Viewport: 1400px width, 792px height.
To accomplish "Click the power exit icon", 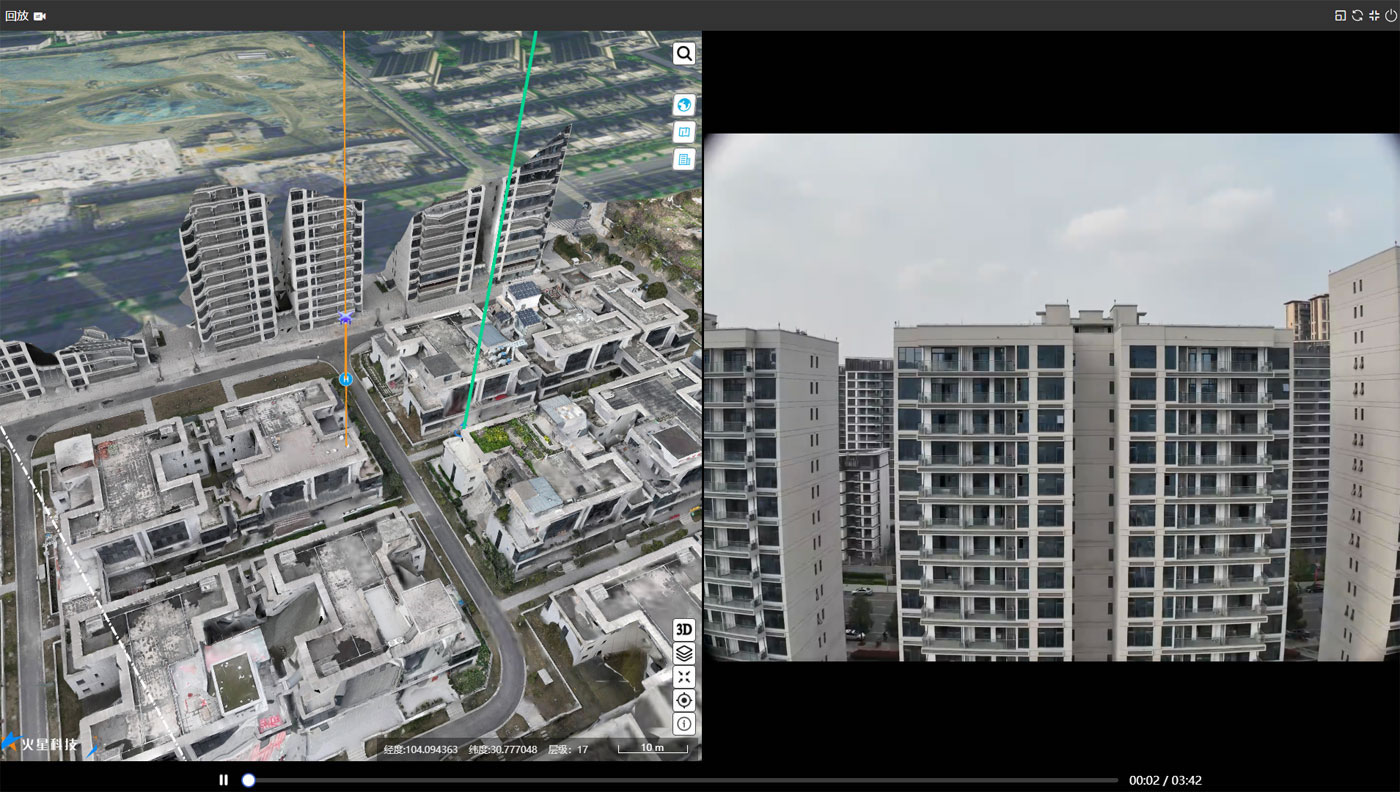I will point(1391,15).
